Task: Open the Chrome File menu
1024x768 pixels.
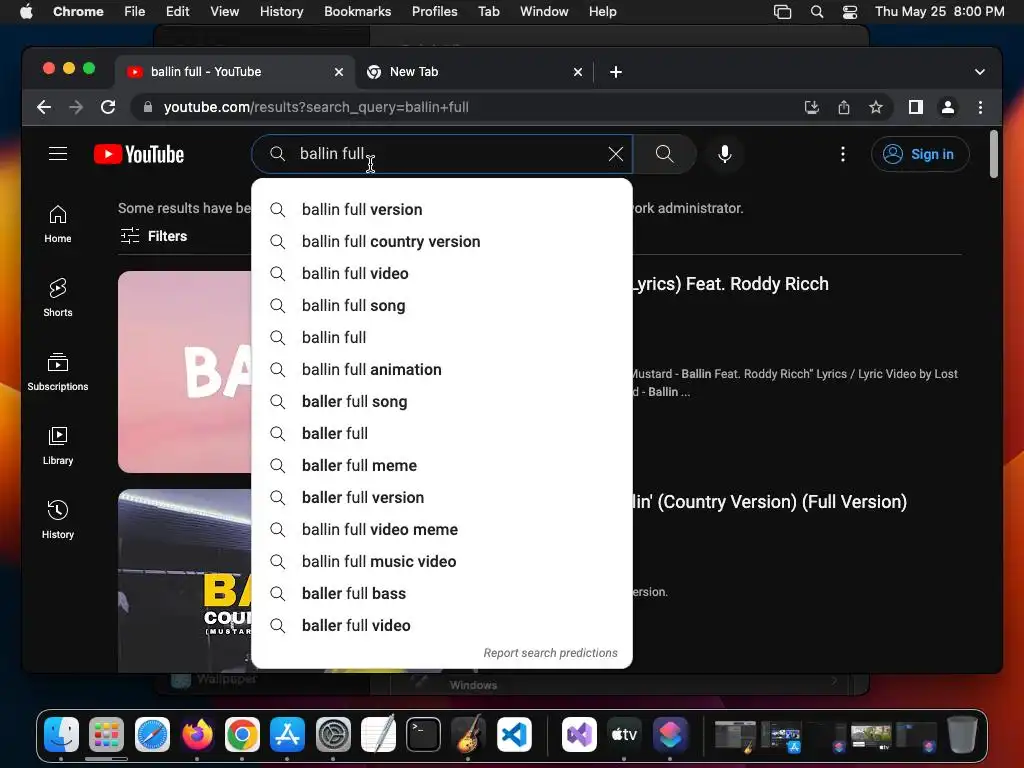Action: pos(135,12)
